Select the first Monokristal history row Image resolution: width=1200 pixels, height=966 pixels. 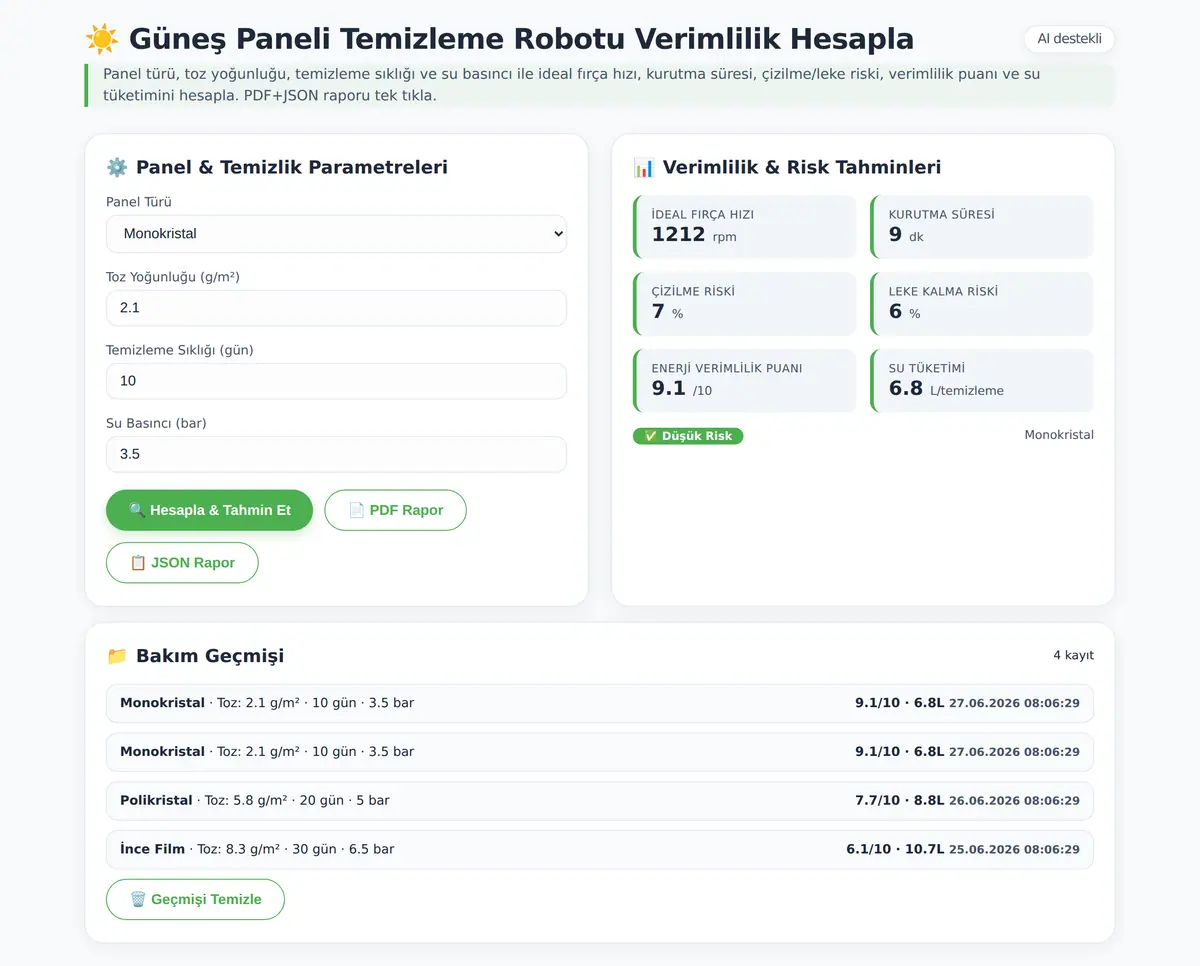tap(600, 703)
